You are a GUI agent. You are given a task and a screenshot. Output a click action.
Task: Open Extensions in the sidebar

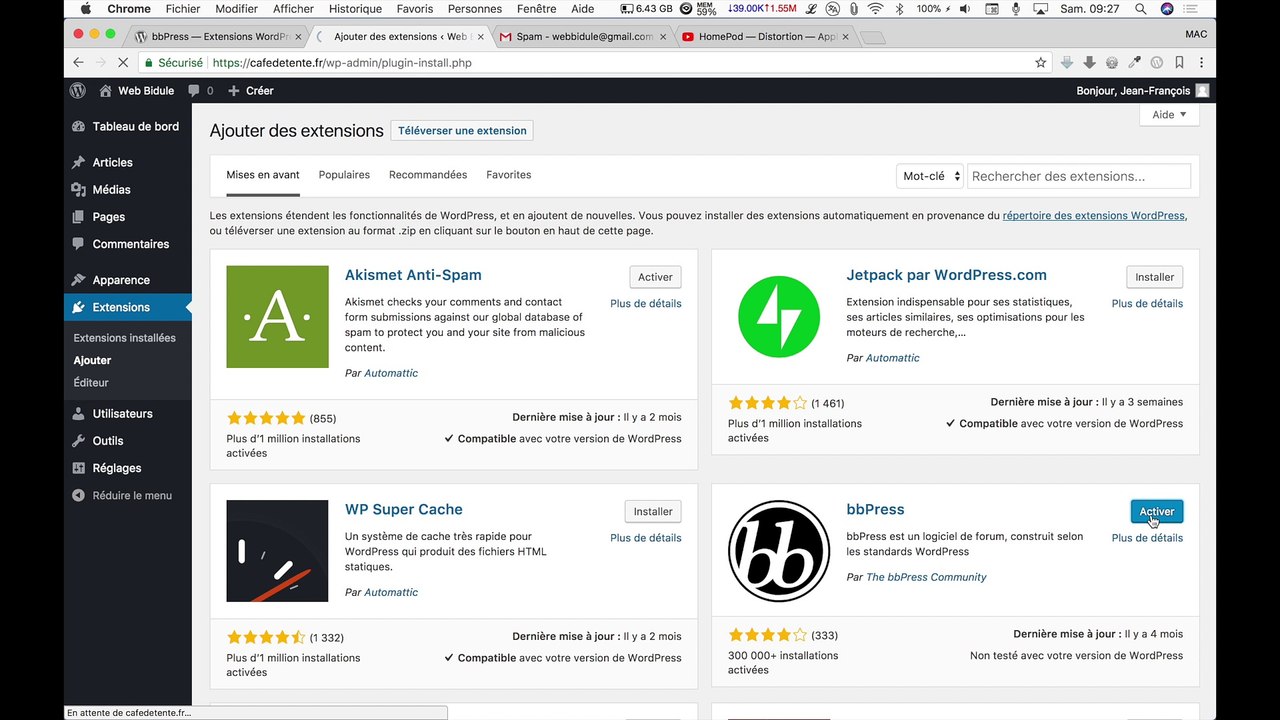click(128, 307)
